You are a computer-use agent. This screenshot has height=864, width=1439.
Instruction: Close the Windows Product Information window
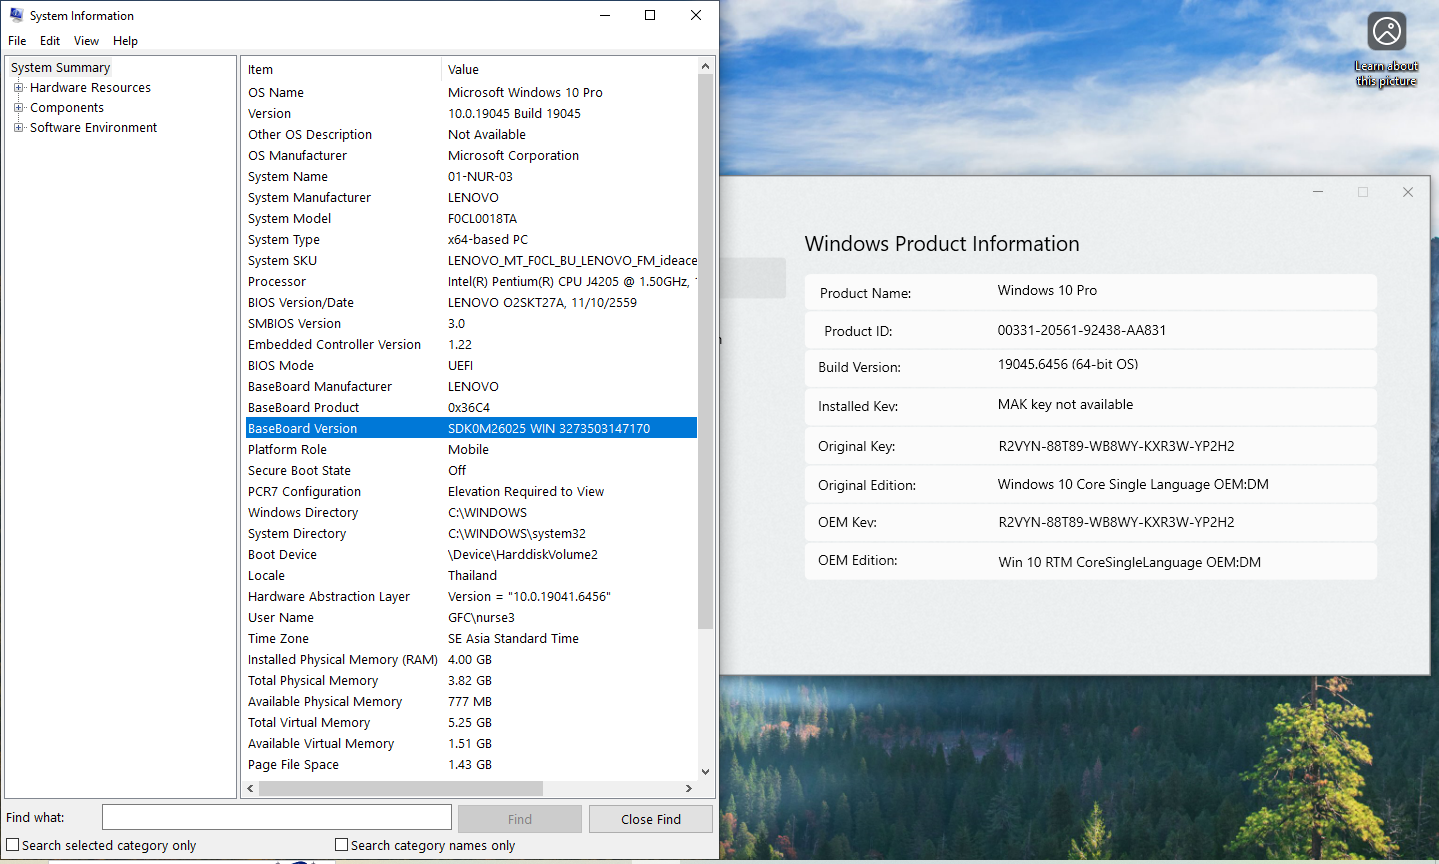tap(1407, 192)
